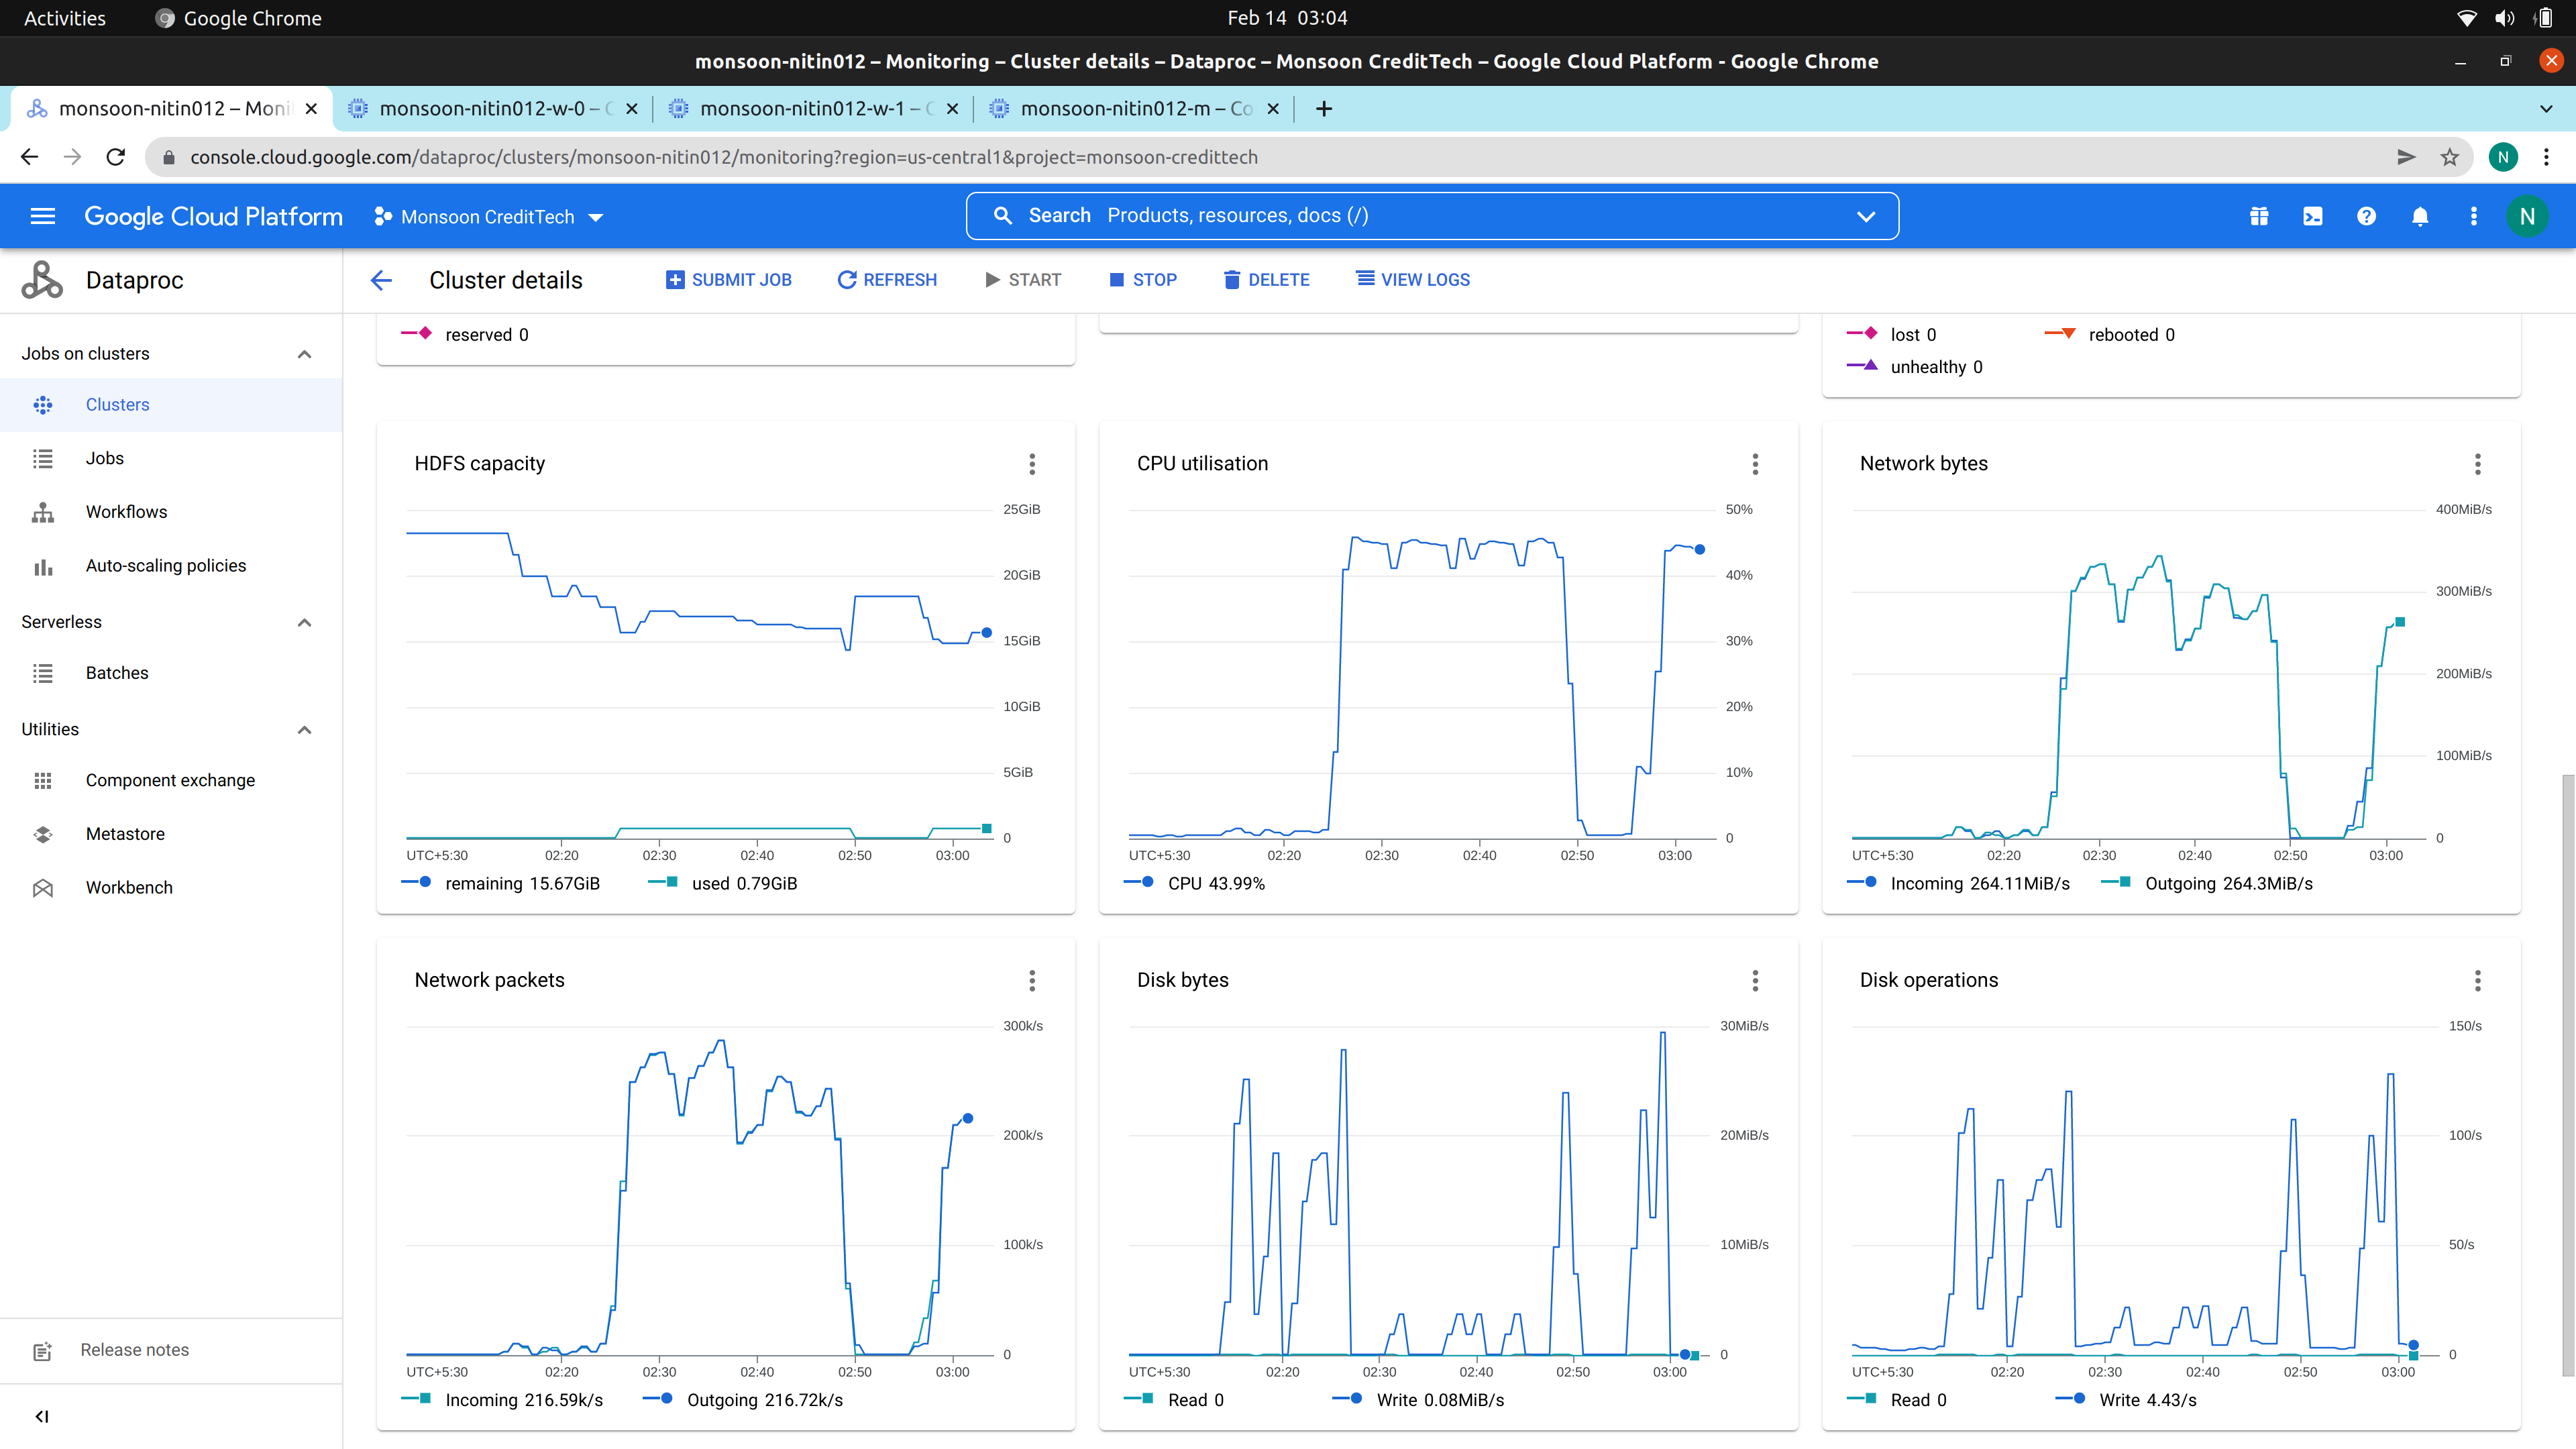
Task: Open Auto-scaling policies in sidebar
Action: point(171,566)
